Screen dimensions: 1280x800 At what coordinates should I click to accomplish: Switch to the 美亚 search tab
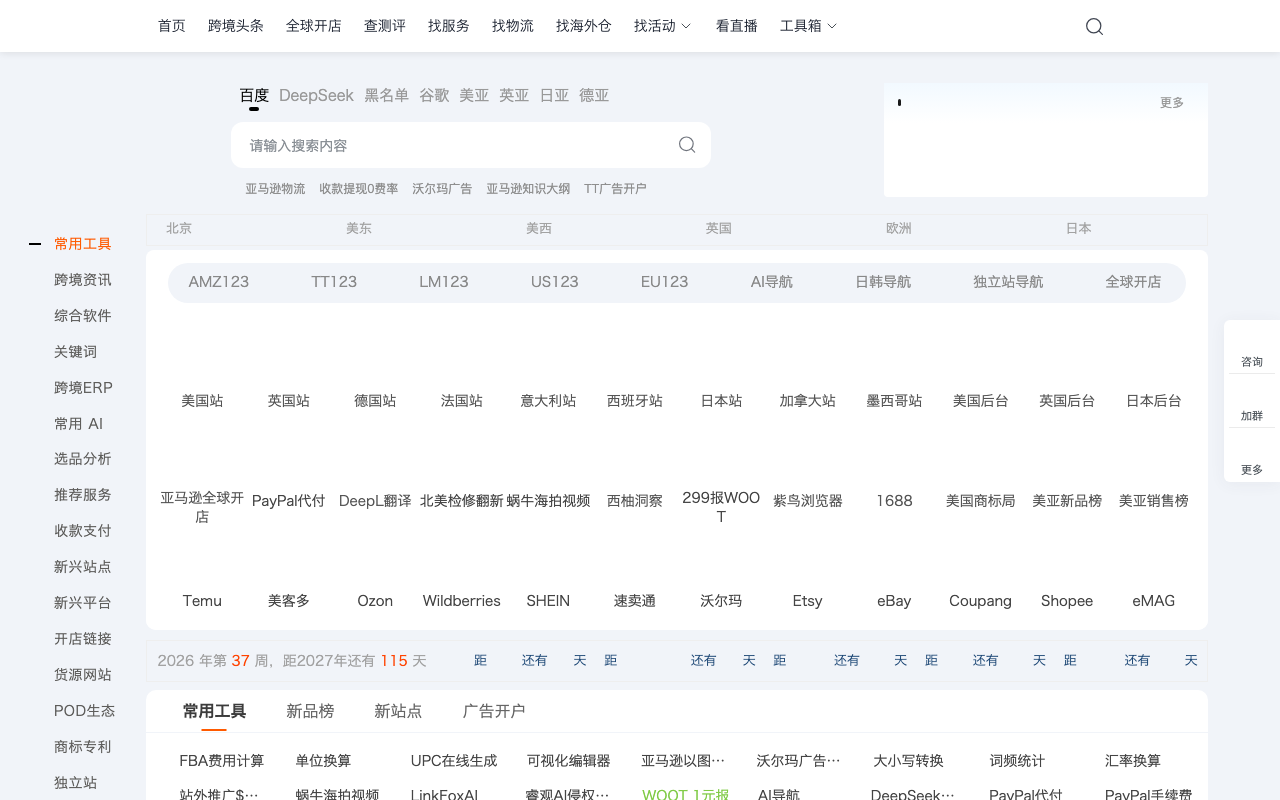(474, 95)
